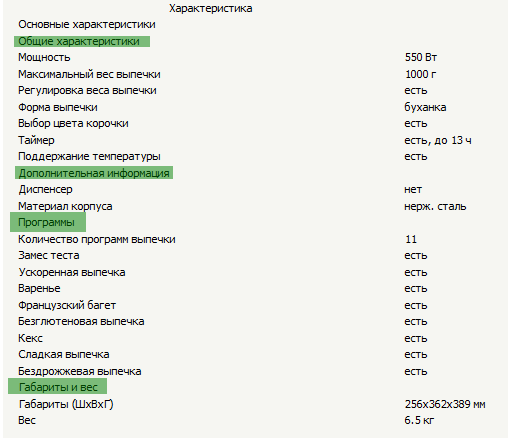This screenshot has height=438, width=508.
Task: Click the Форма выпечки label
Action: 58,107
